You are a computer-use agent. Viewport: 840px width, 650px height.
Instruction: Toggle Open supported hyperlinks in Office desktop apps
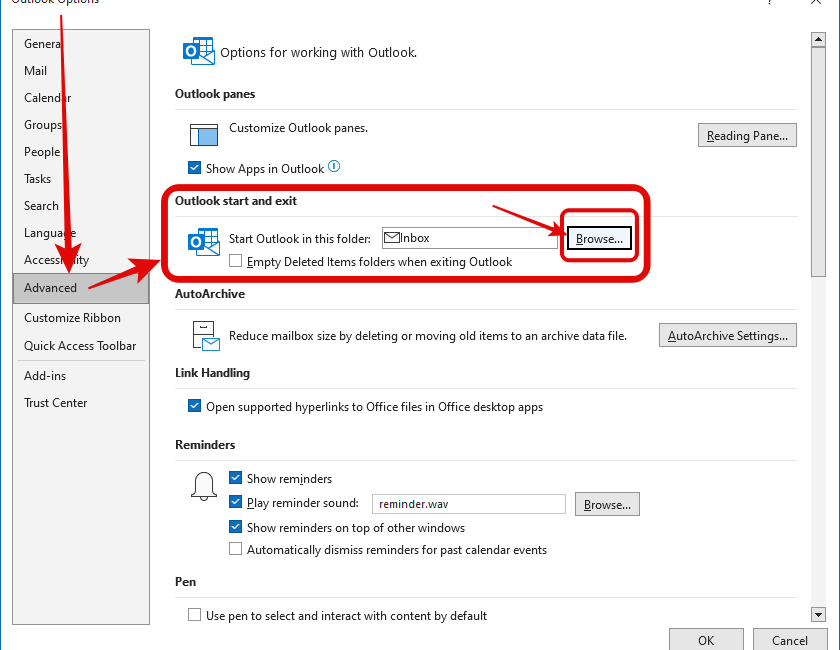point(194,406)
